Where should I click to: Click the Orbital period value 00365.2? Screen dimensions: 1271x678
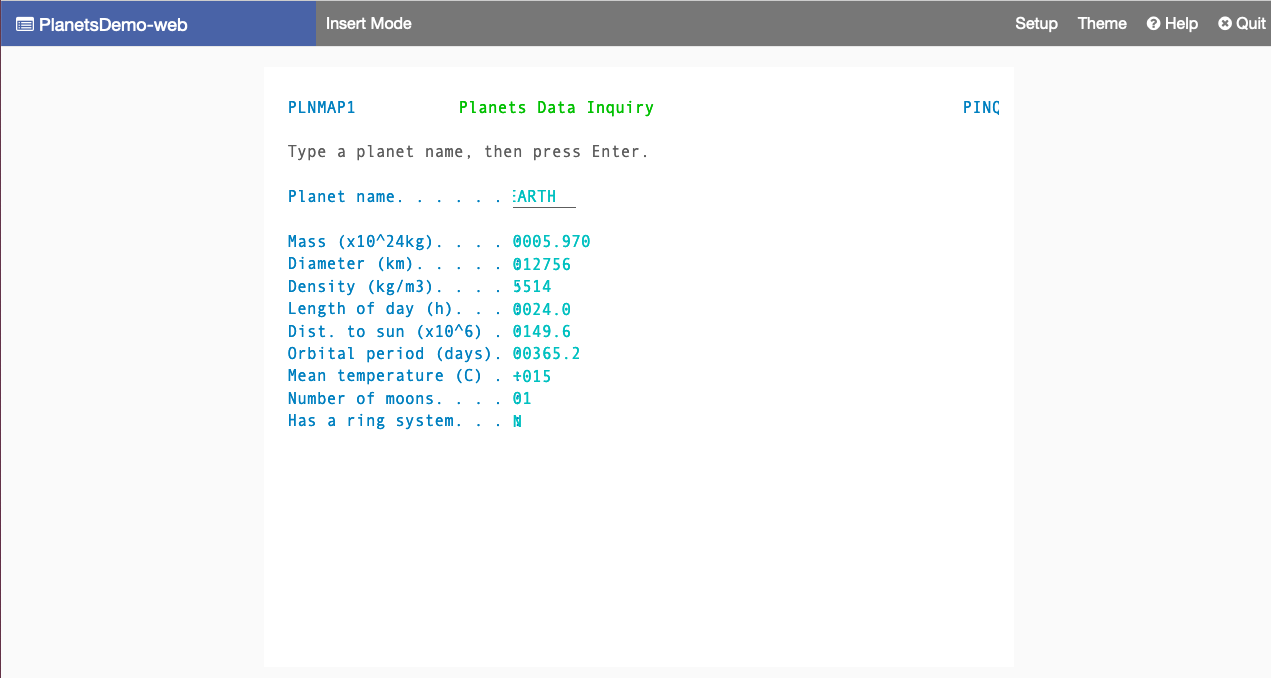coord(547,354)
